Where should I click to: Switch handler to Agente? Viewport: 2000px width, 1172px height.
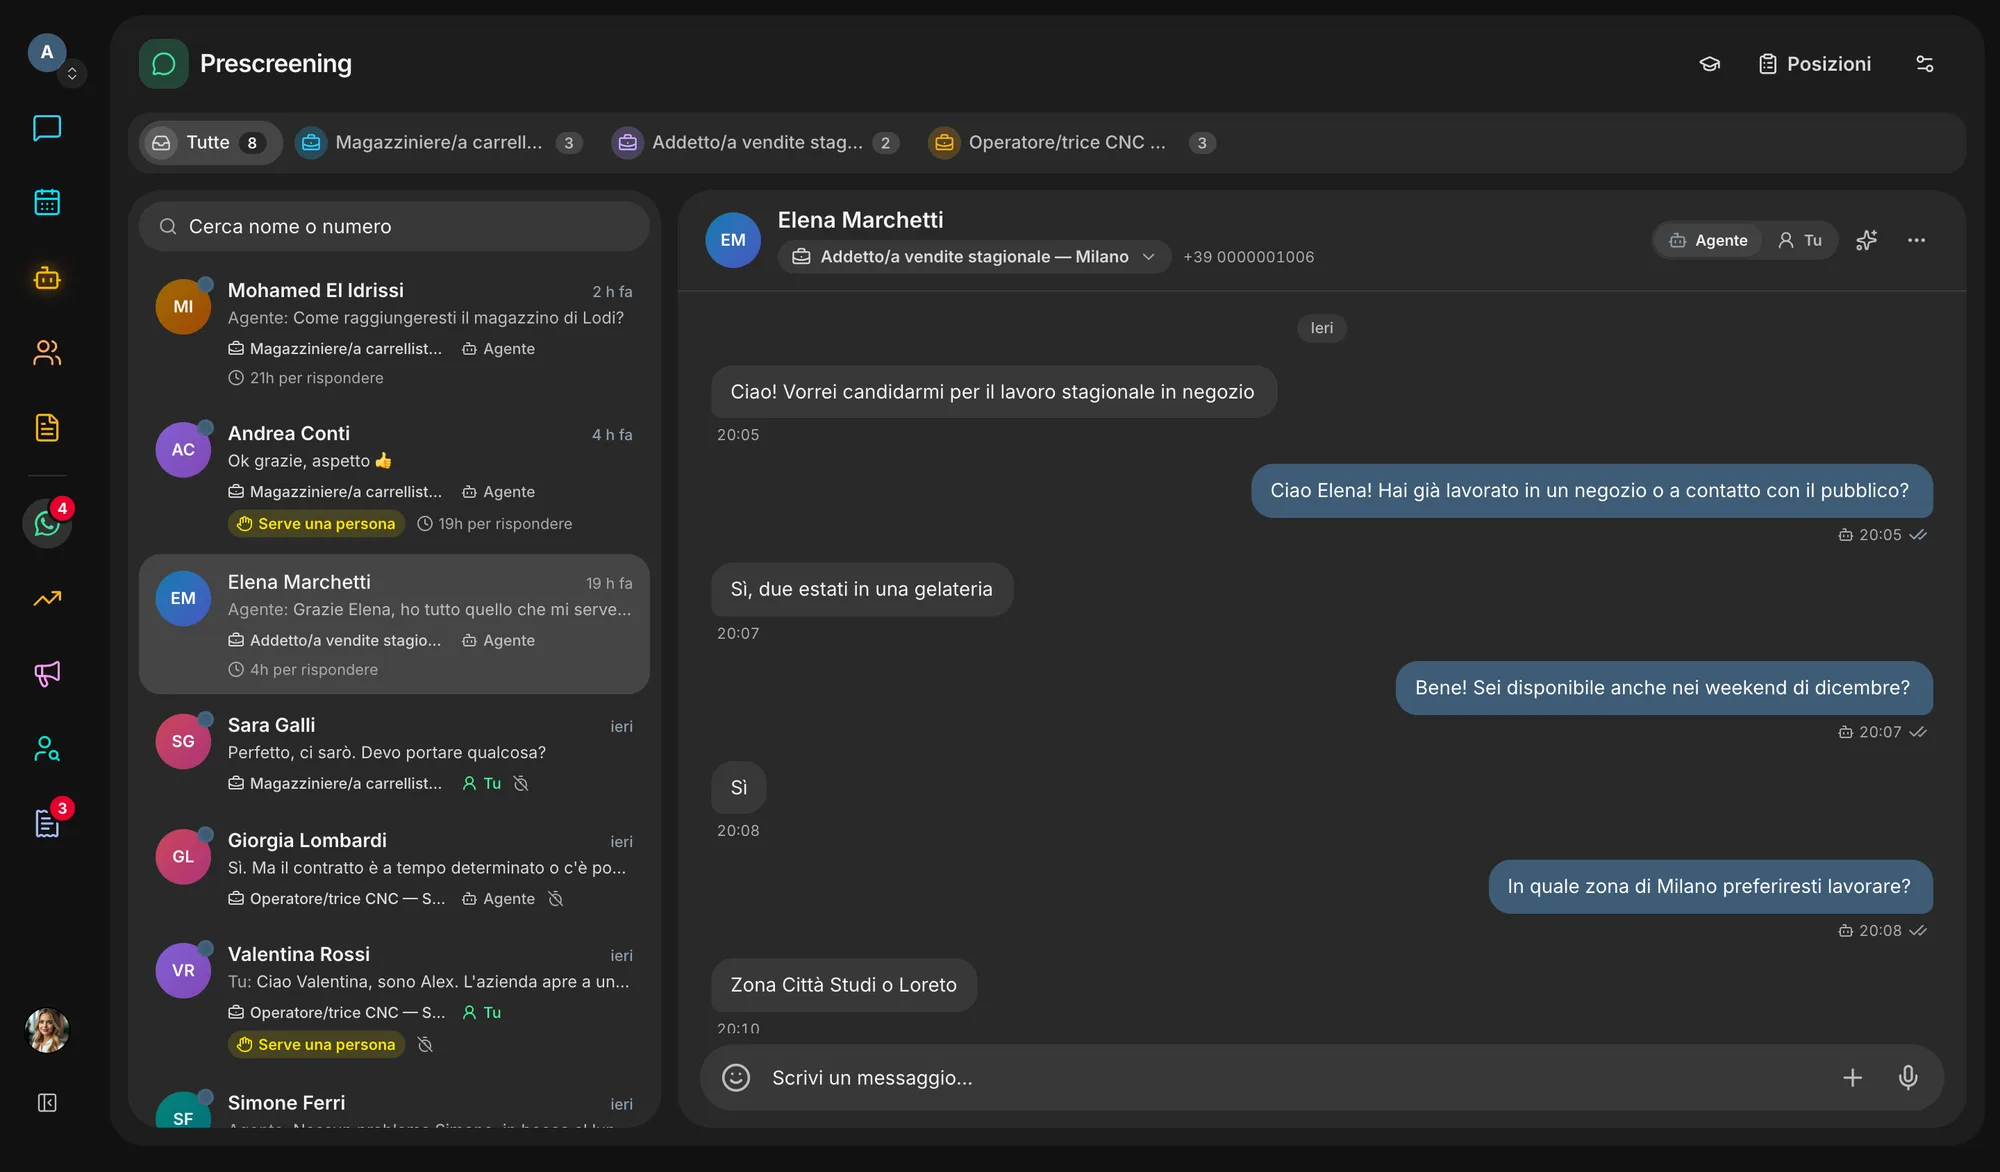(1708, 241)
